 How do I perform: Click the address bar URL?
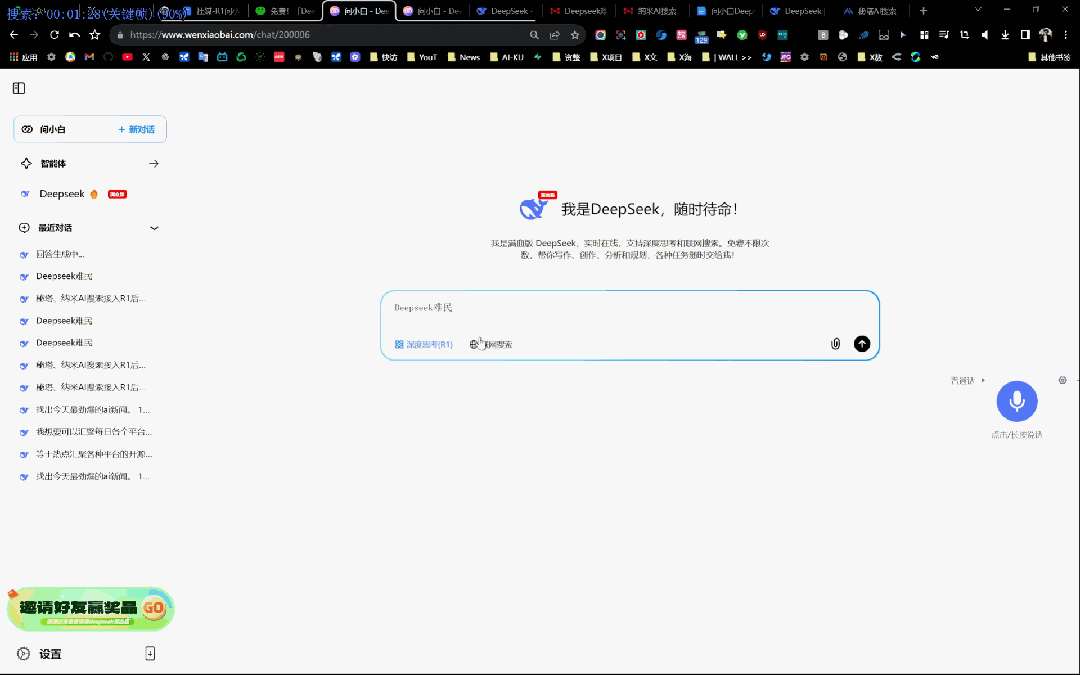(220, 34)
